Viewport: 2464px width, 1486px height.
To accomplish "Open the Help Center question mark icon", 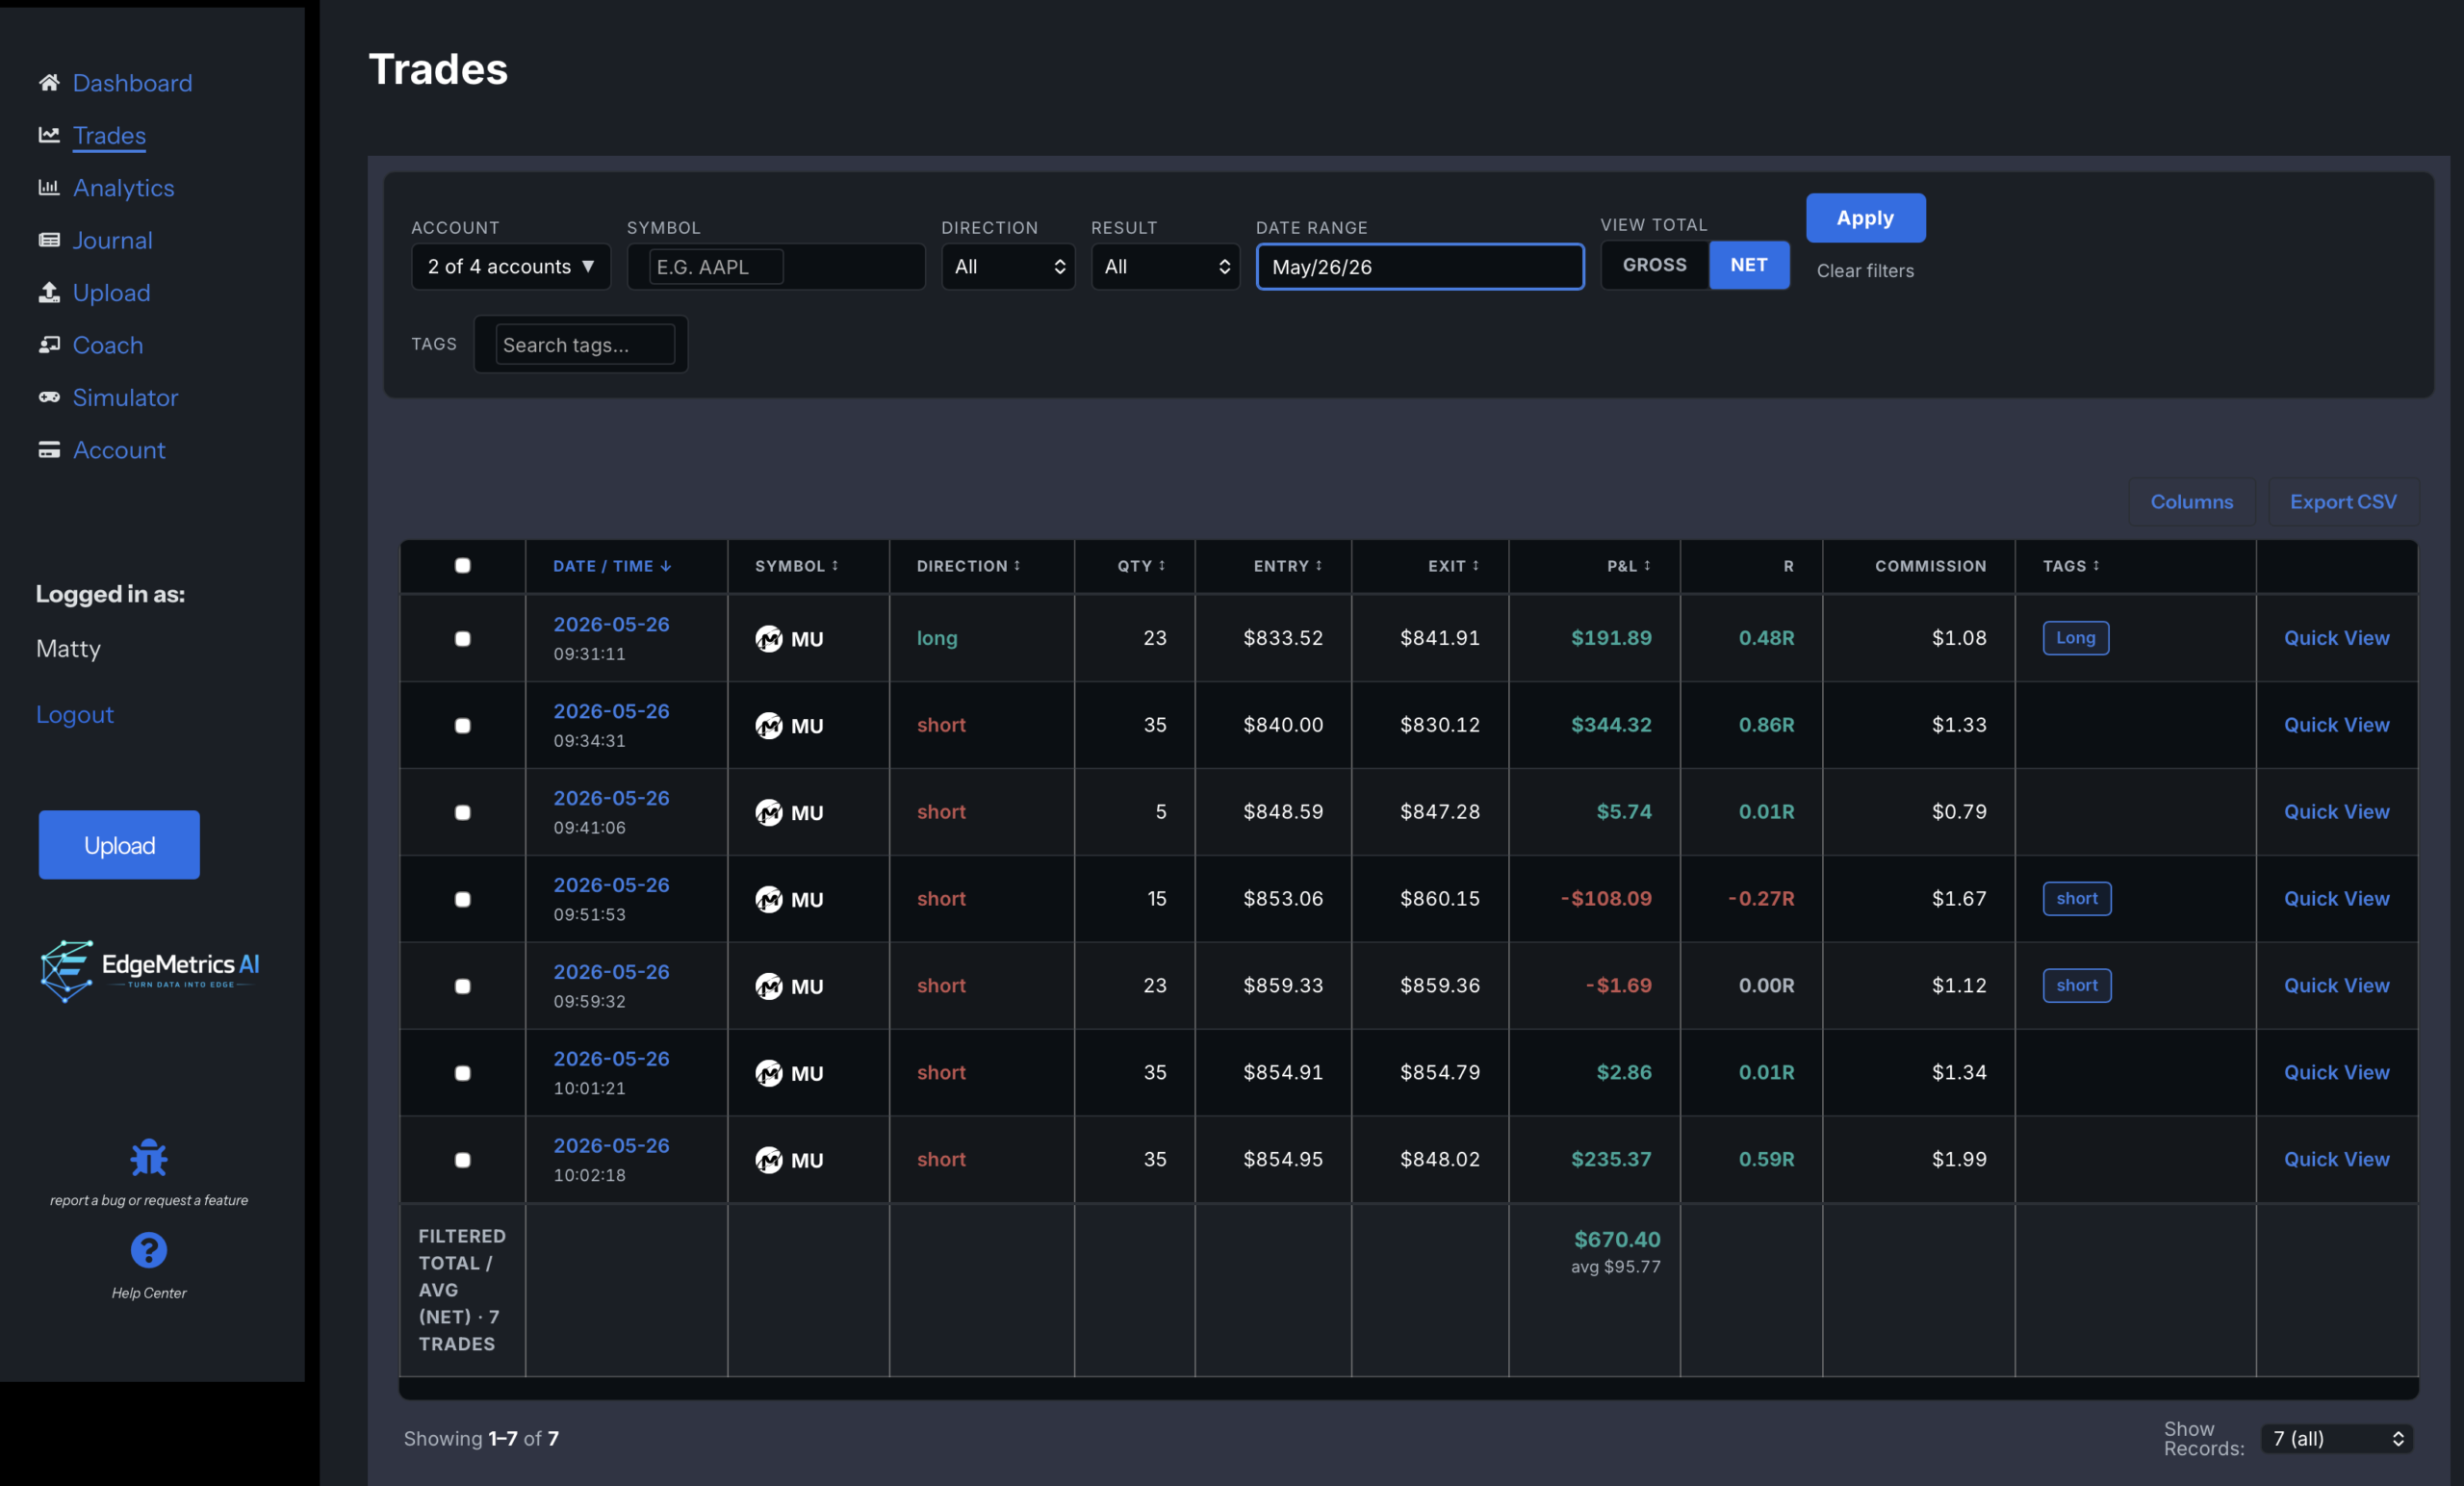I will [x=149, y=1249].
